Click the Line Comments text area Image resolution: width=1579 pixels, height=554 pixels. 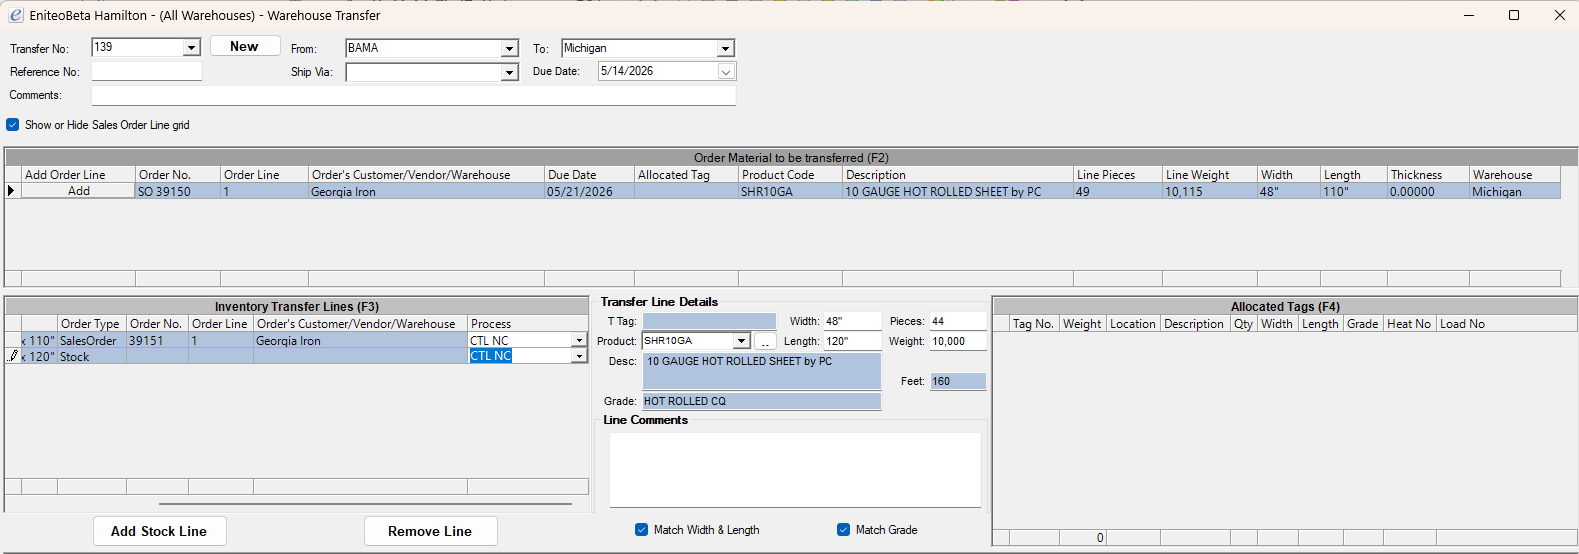point(795,470)
